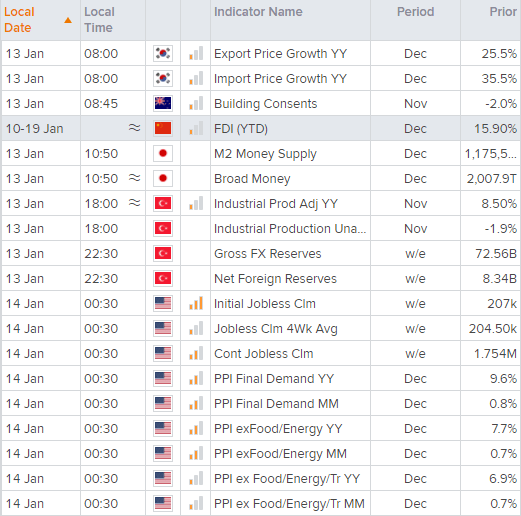
Task: Click New Zealand flag on Building Consents row
Action: click(x=163, y=103)
